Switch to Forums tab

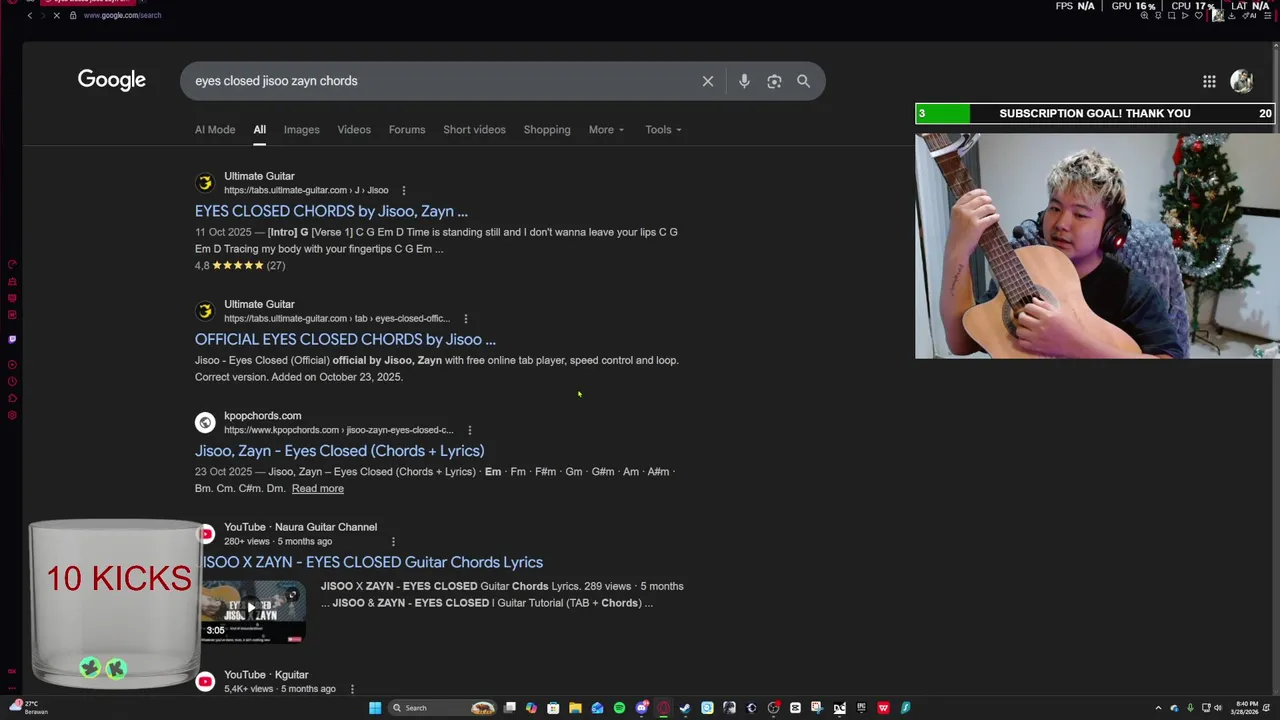407,130
